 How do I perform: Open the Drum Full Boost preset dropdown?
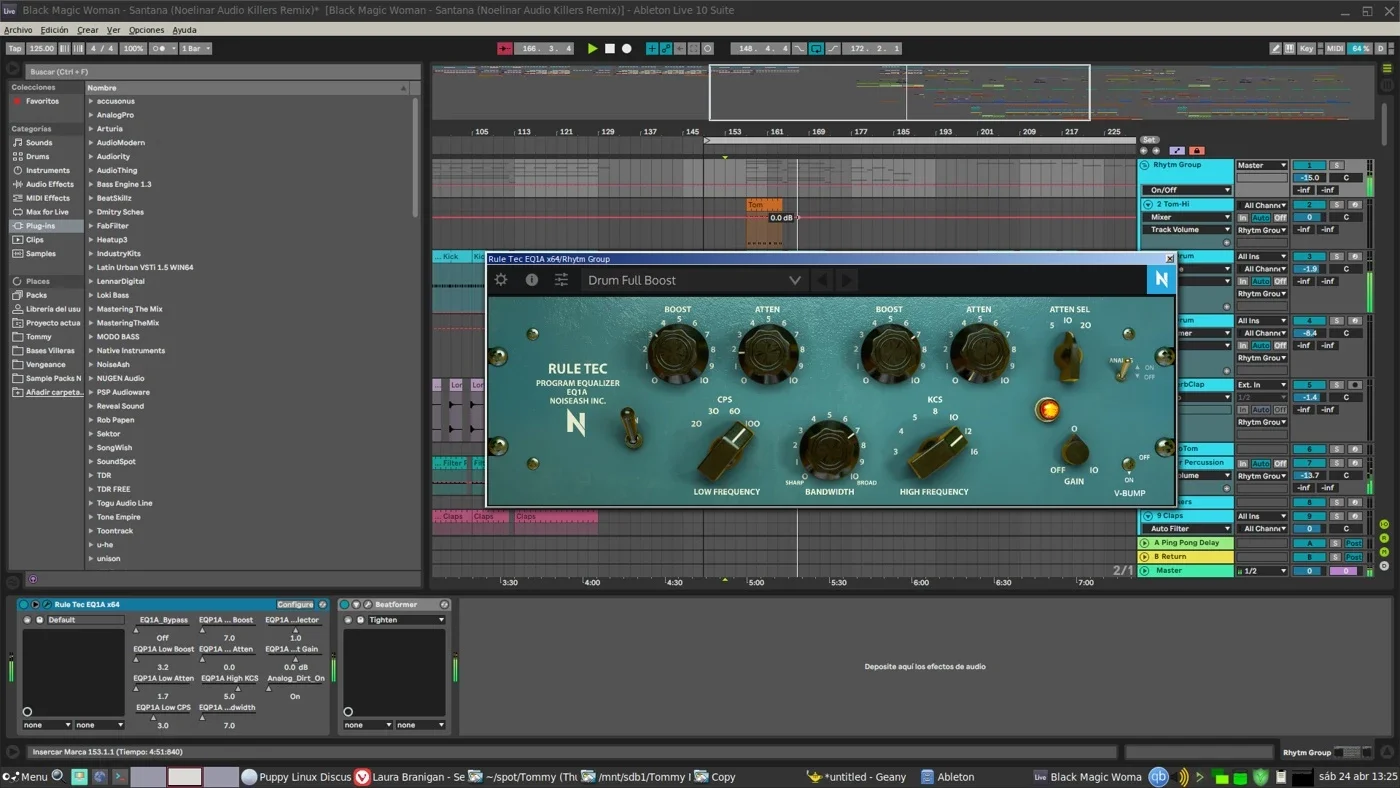coord(695,280)
